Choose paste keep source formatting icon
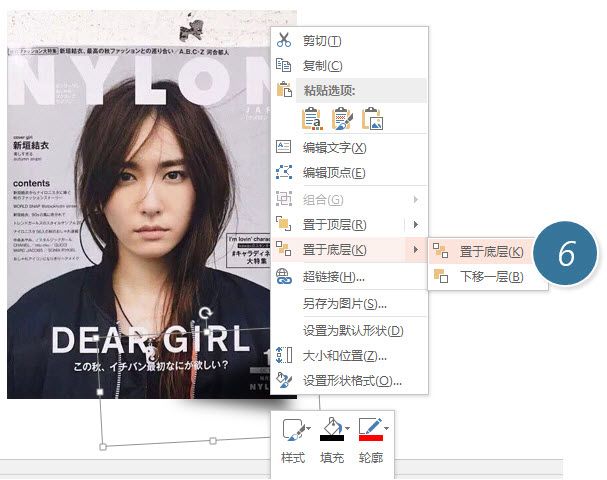Image resolution: width=607 pixels, height=480 pixels. coord(342,118)
